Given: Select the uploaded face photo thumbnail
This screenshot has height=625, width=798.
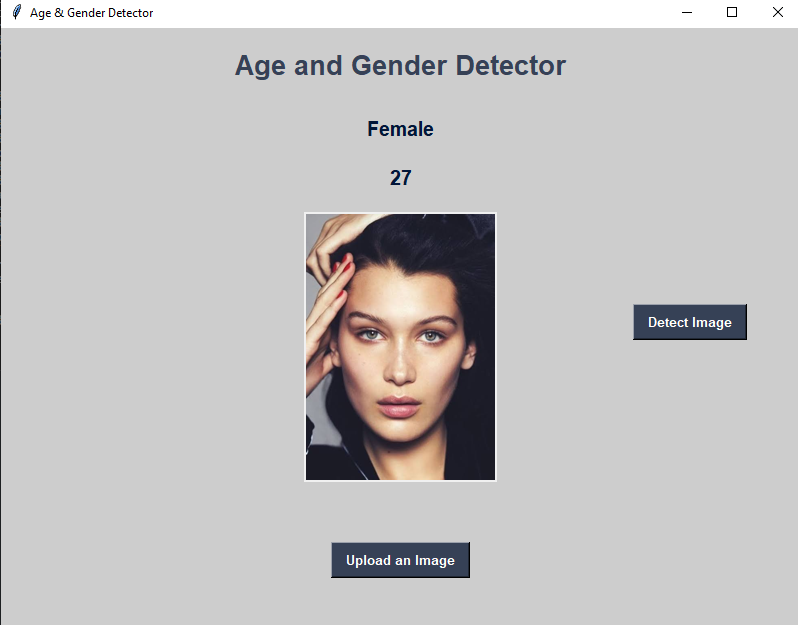Looking at the screenshot, I should pos(400,347).
